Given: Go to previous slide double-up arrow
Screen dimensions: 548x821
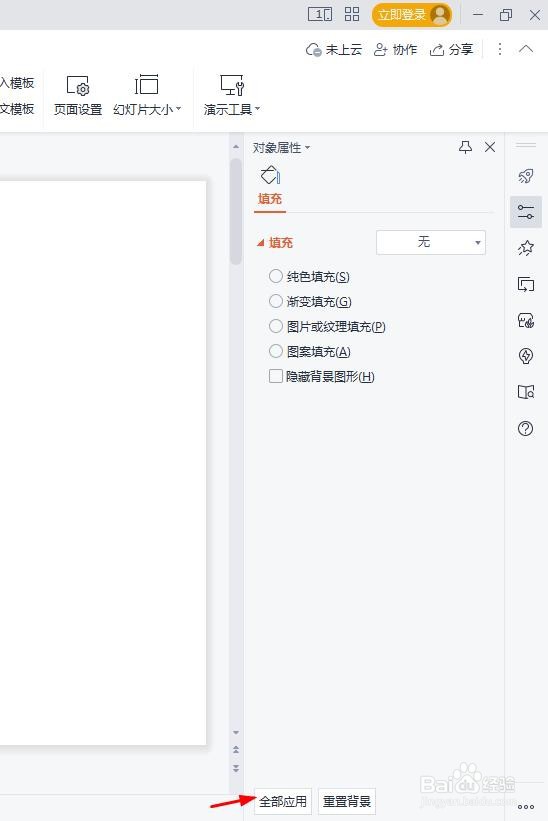Looking at the screenshot, I should point(236,749).
